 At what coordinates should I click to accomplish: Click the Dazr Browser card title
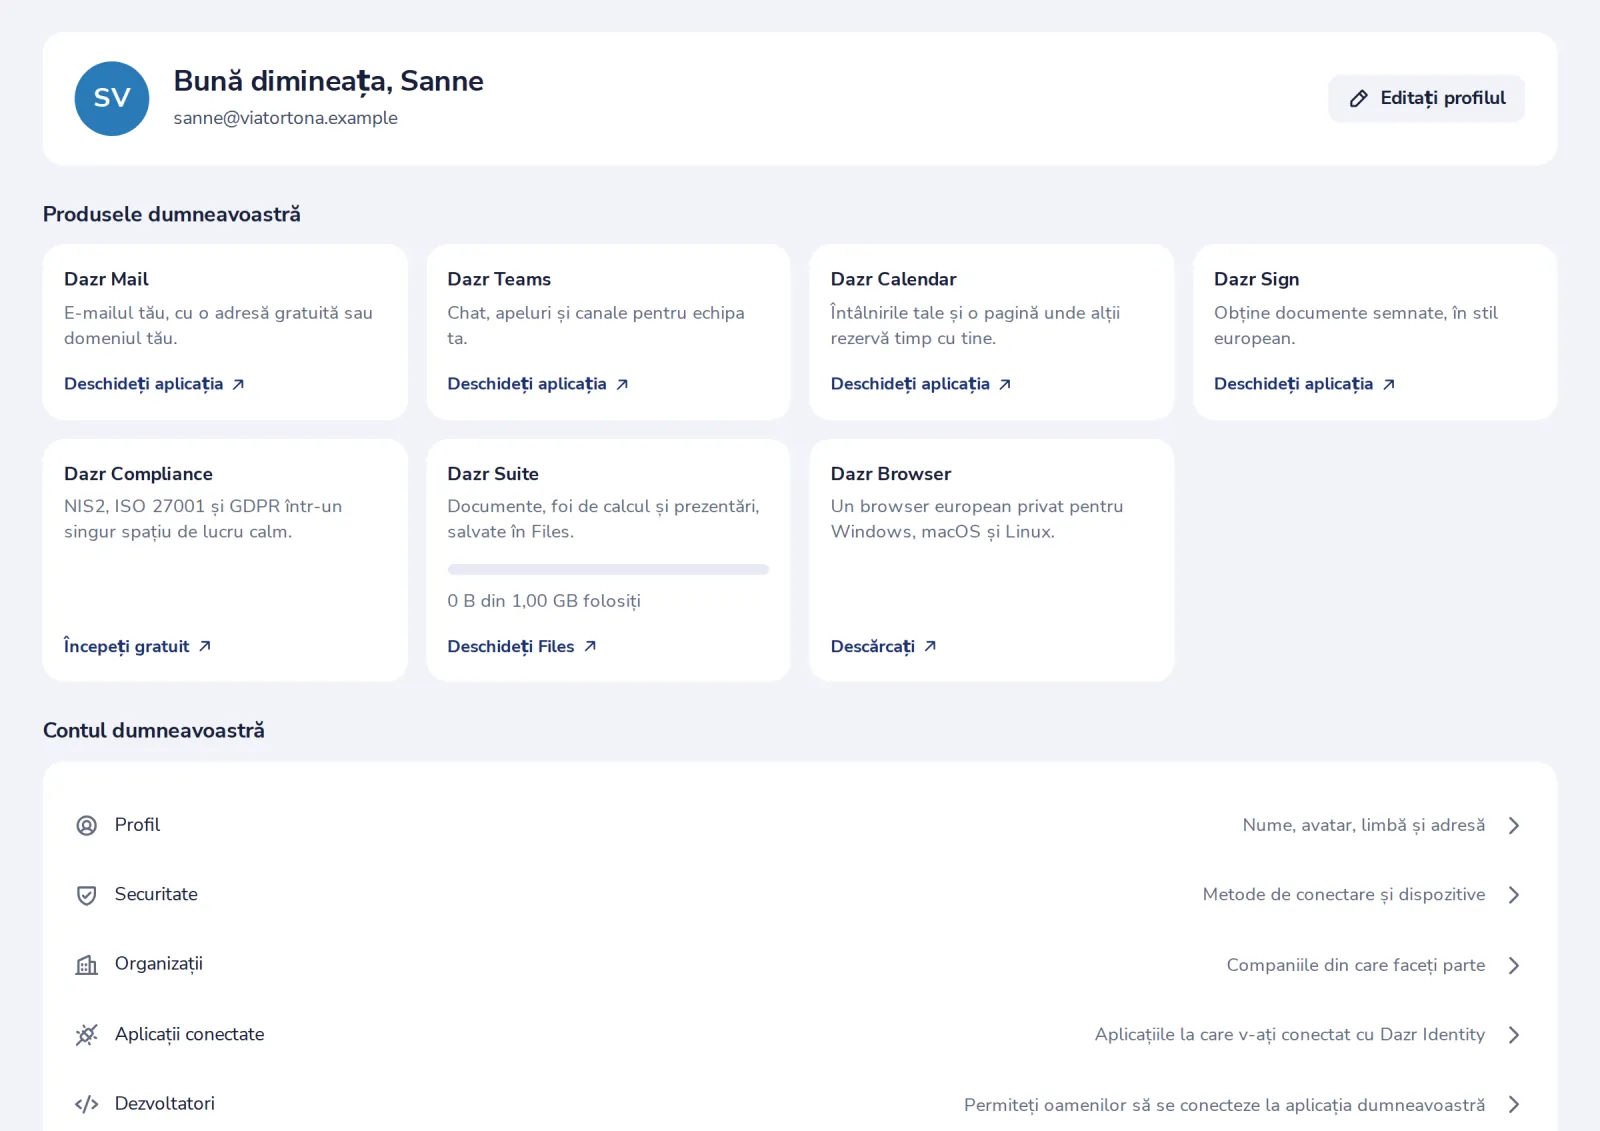pyautogui.click(x=891, y=474)
